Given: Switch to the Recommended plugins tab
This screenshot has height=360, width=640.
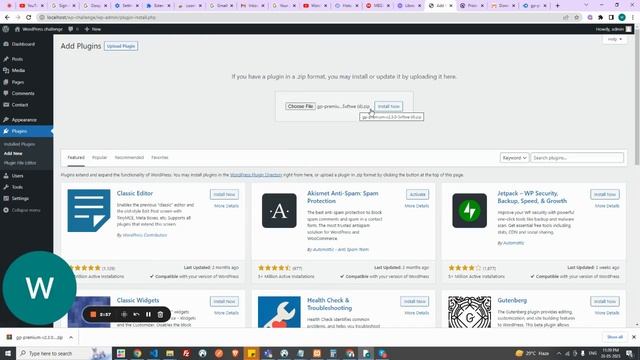Looking at the screenshot, I should [x=129, y=158].
